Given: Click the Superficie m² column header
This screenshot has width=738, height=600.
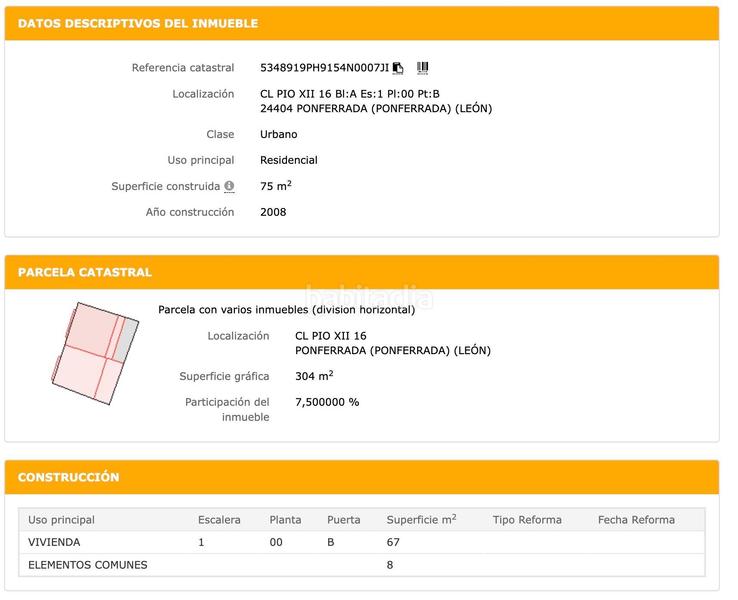Looking at the screenshot, I should click(421, 520).
